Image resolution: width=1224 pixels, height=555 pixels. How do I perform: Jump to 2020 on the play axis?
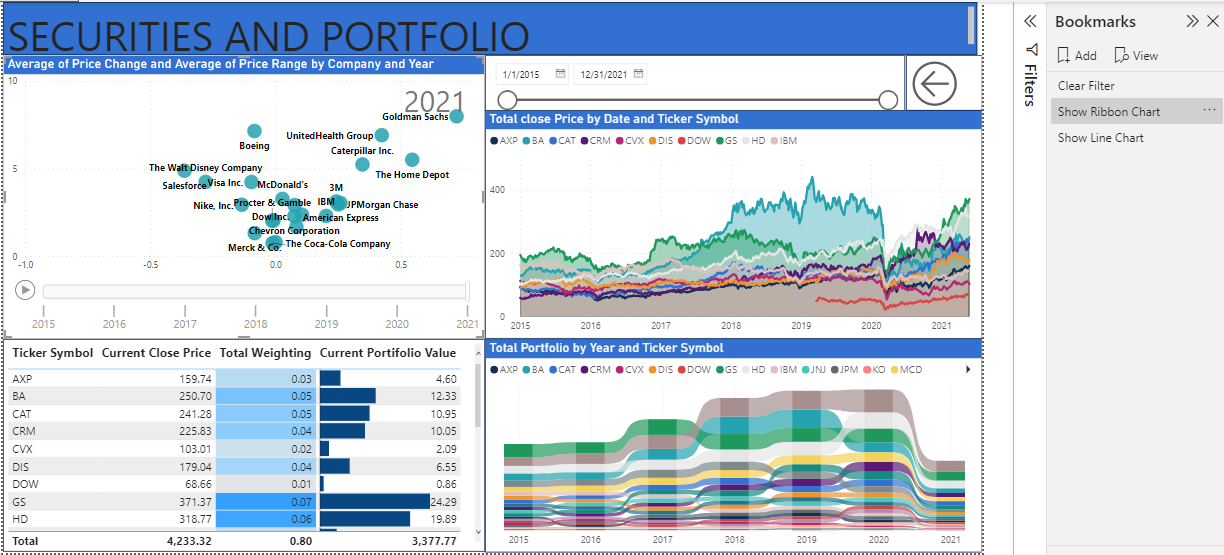point(397,323)
